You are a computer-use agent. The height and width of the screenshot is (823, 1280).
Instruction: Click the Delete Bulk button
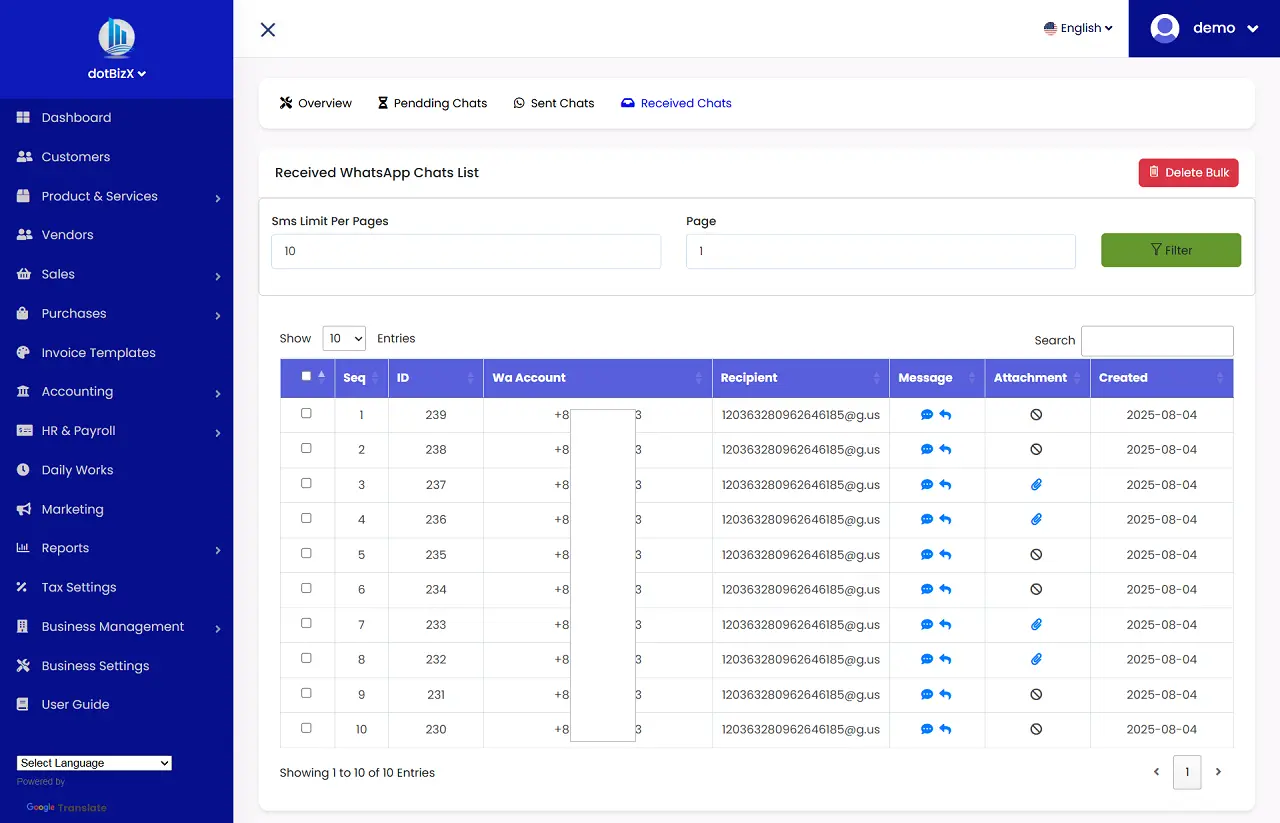tap(1188, 172)
